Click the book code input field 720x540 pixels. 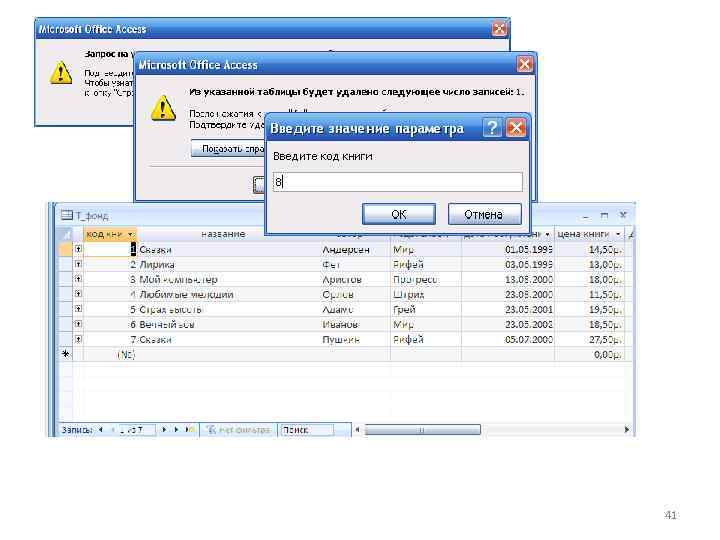397,182
